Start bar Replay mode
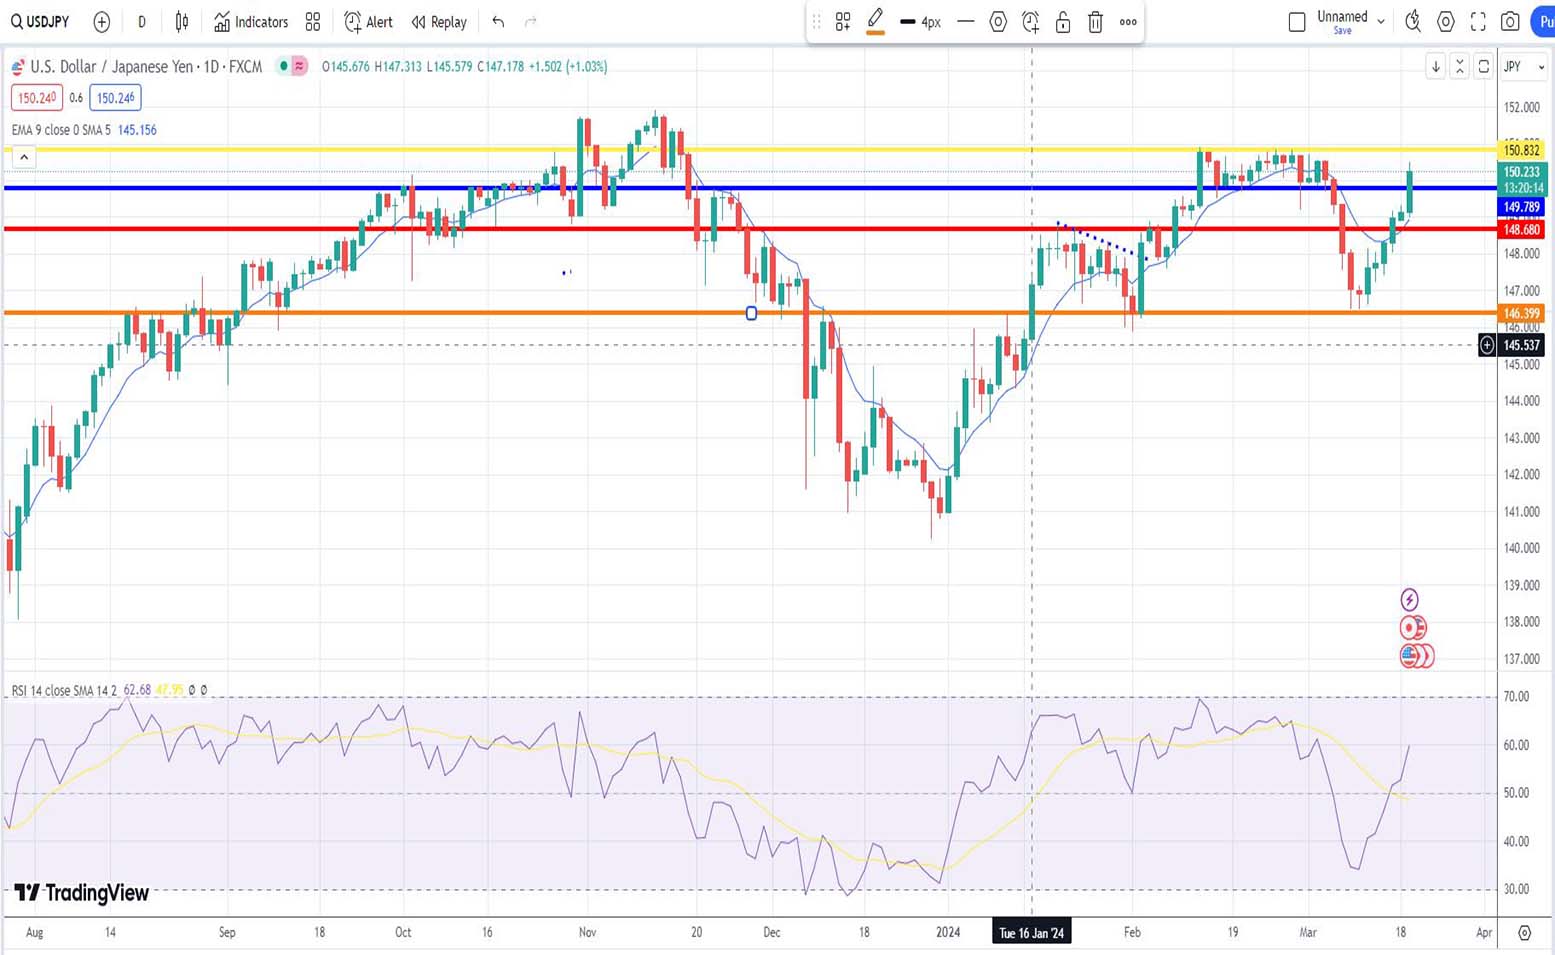This screenshot has height=955, width=1555. coord(439,22)
